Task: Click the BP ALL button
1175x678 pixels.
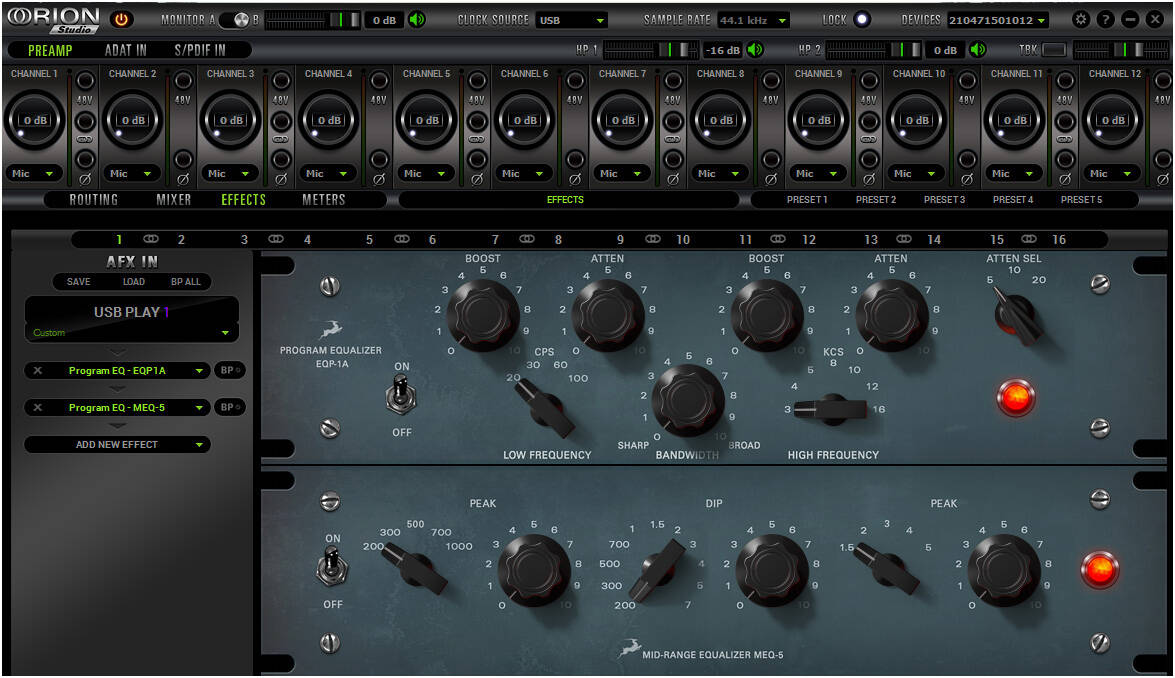Action: pos(186,282)
